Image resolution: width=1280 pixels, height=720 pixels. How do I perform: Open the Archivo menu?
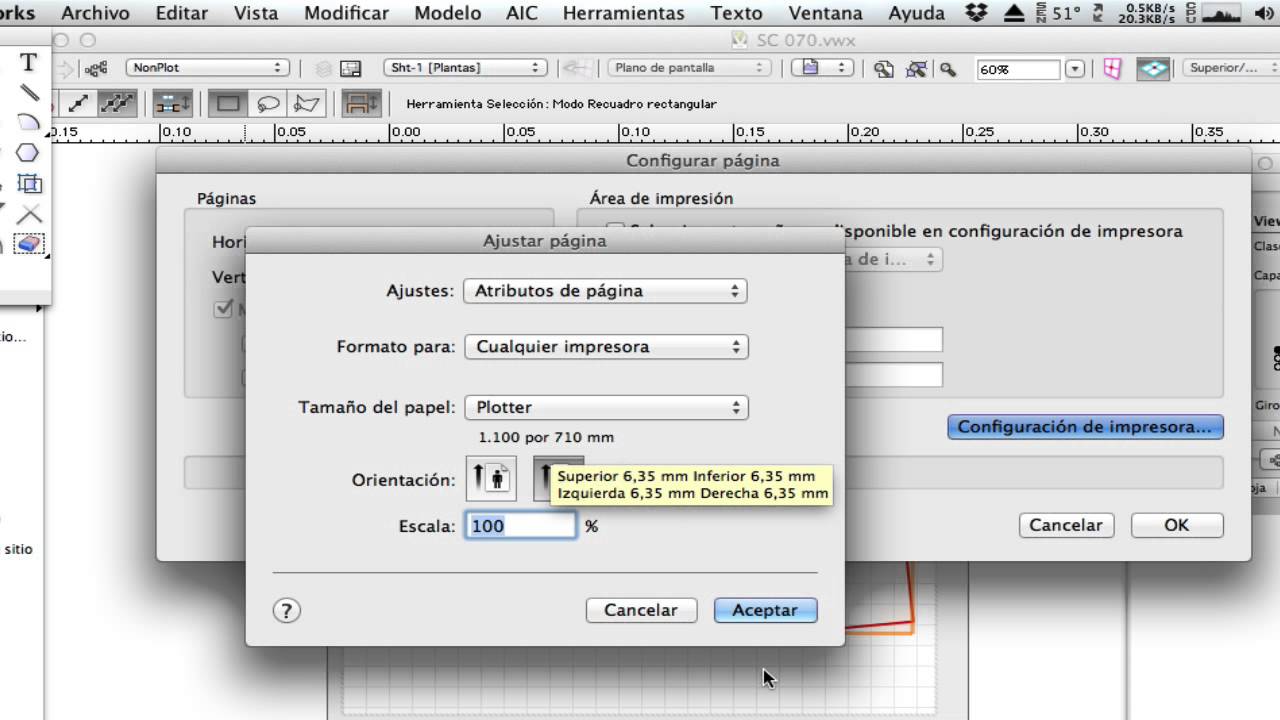pyautogui.click(x=95, y=13)
